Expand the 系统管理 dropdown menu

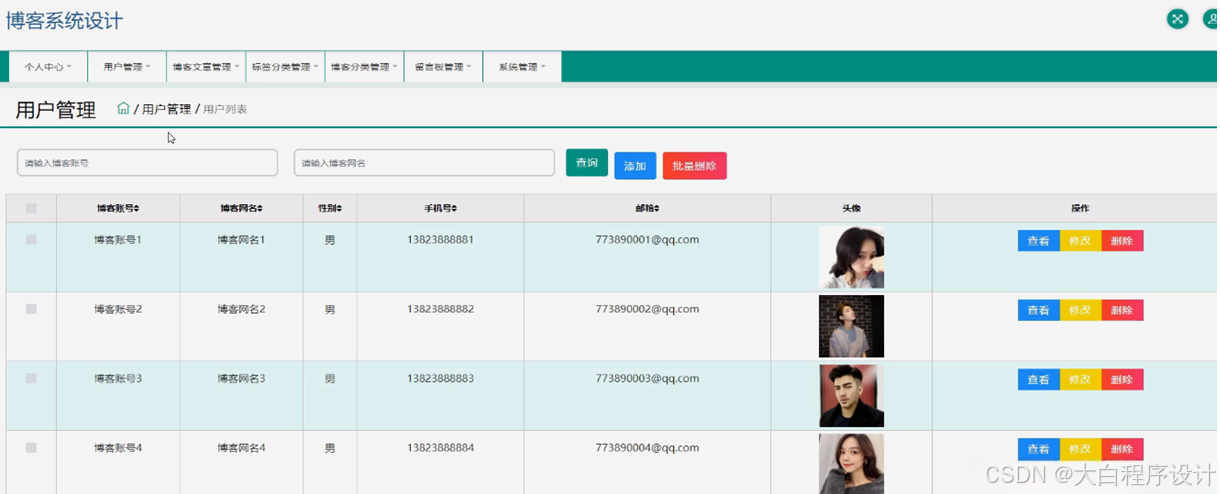(x=522, y=67)
